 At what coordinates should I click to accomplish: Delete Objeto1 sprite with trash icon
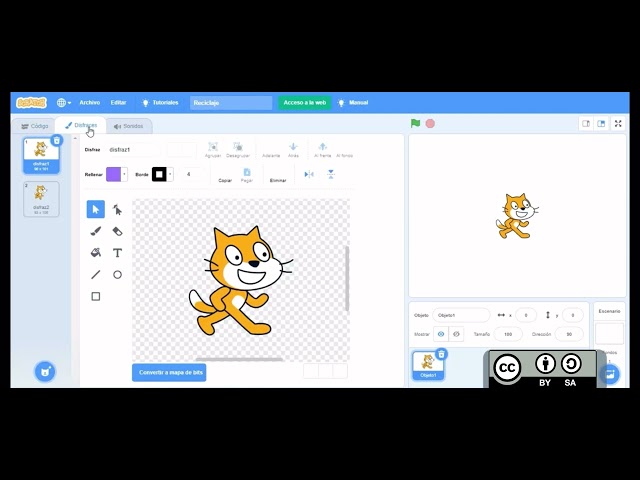[441, 354]
